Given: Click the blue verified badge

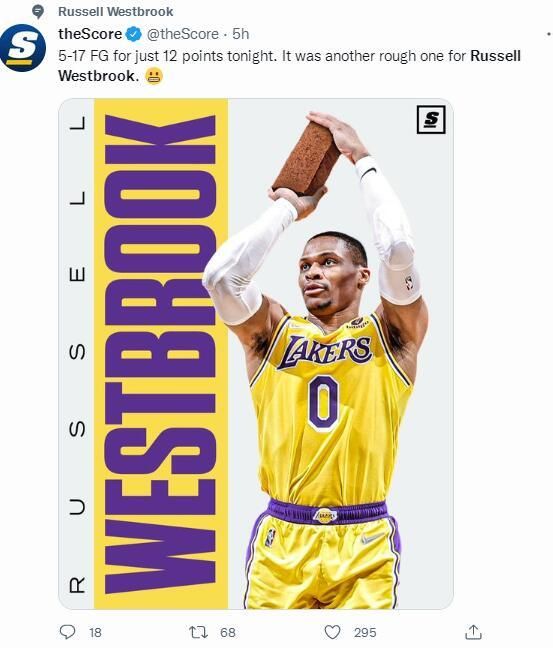Looking at the screenshot, I should pyautogui.click(x=133, y=34).
